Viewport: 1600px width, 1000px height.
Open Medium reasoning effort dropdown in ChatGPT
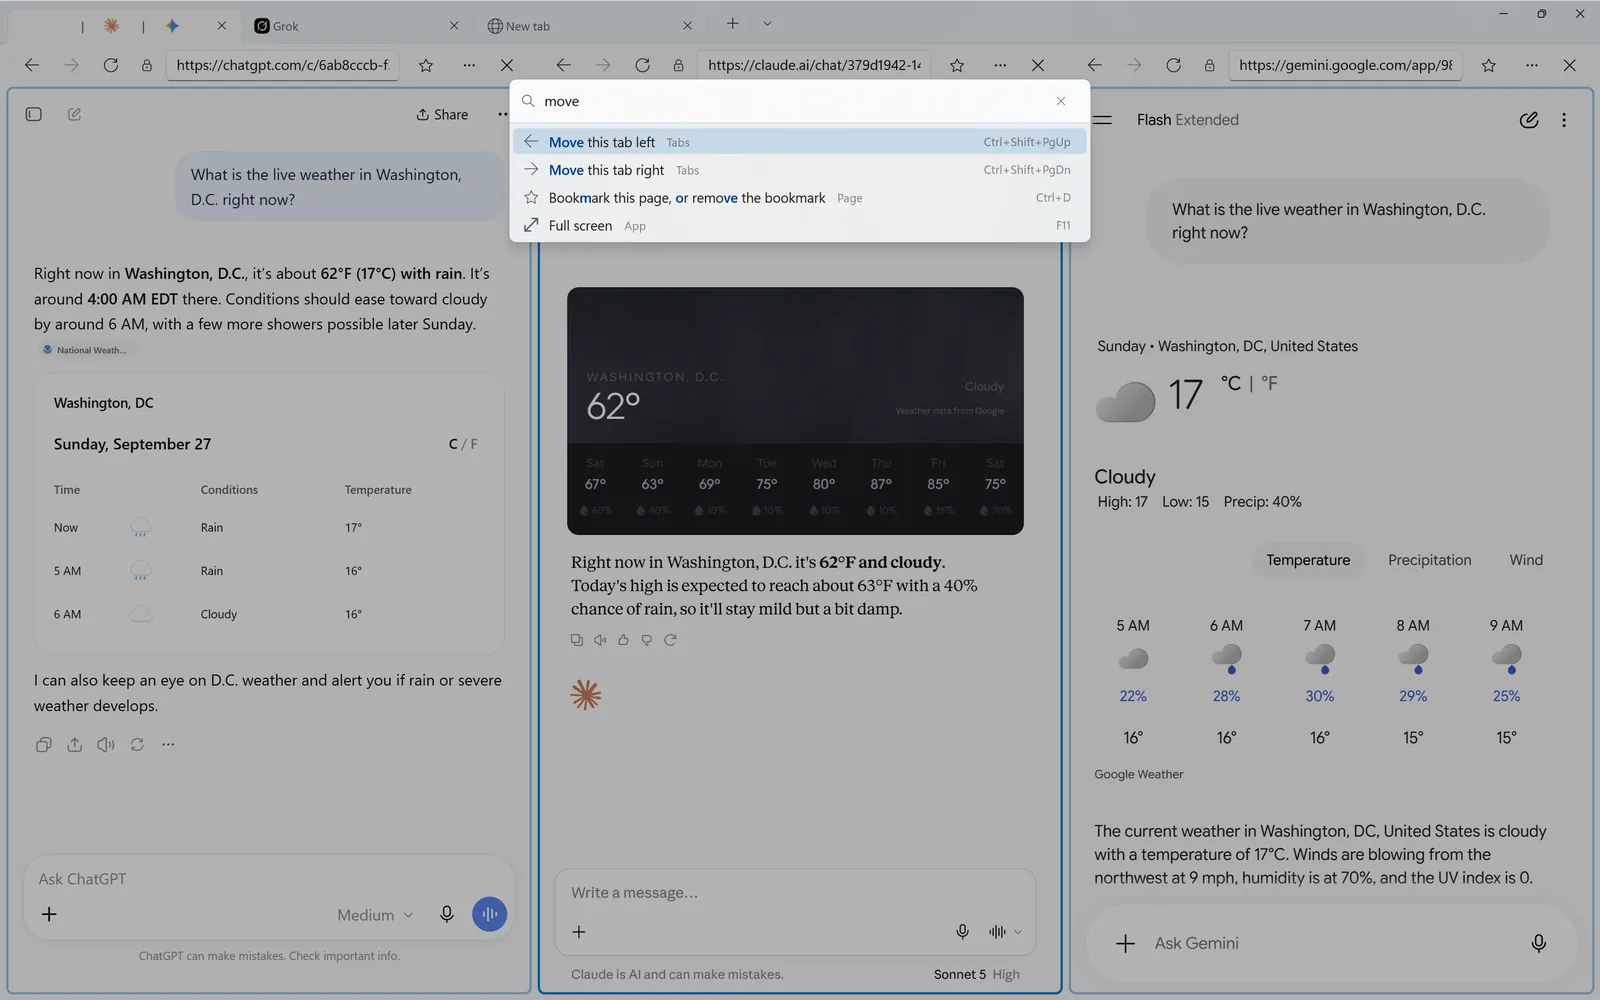(x=375, y=915)
